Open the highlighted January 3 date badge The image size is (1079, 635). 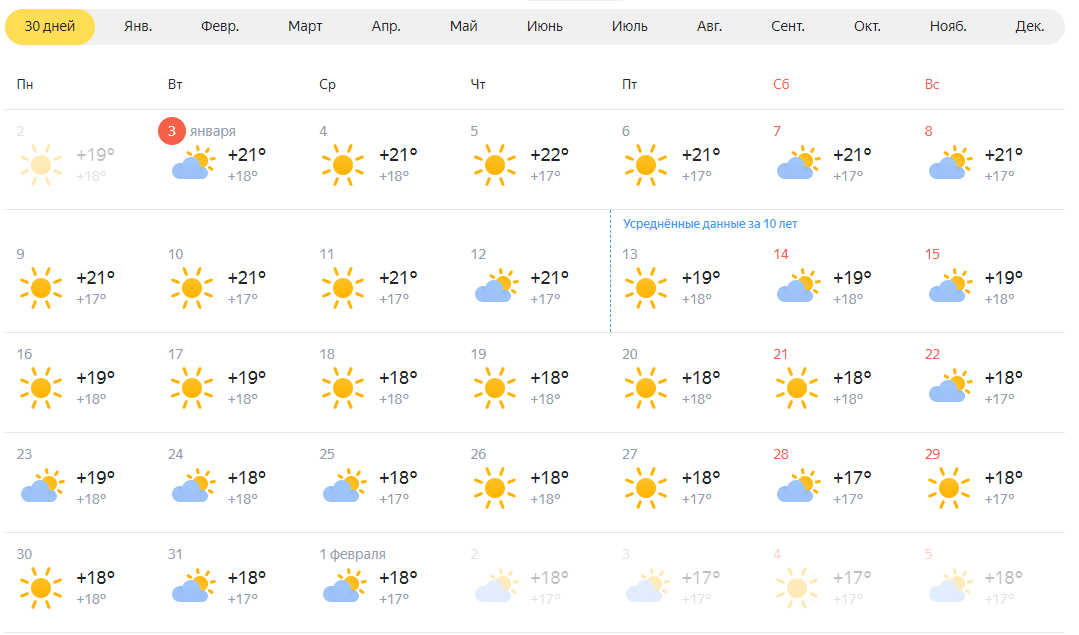click(172, 131)
